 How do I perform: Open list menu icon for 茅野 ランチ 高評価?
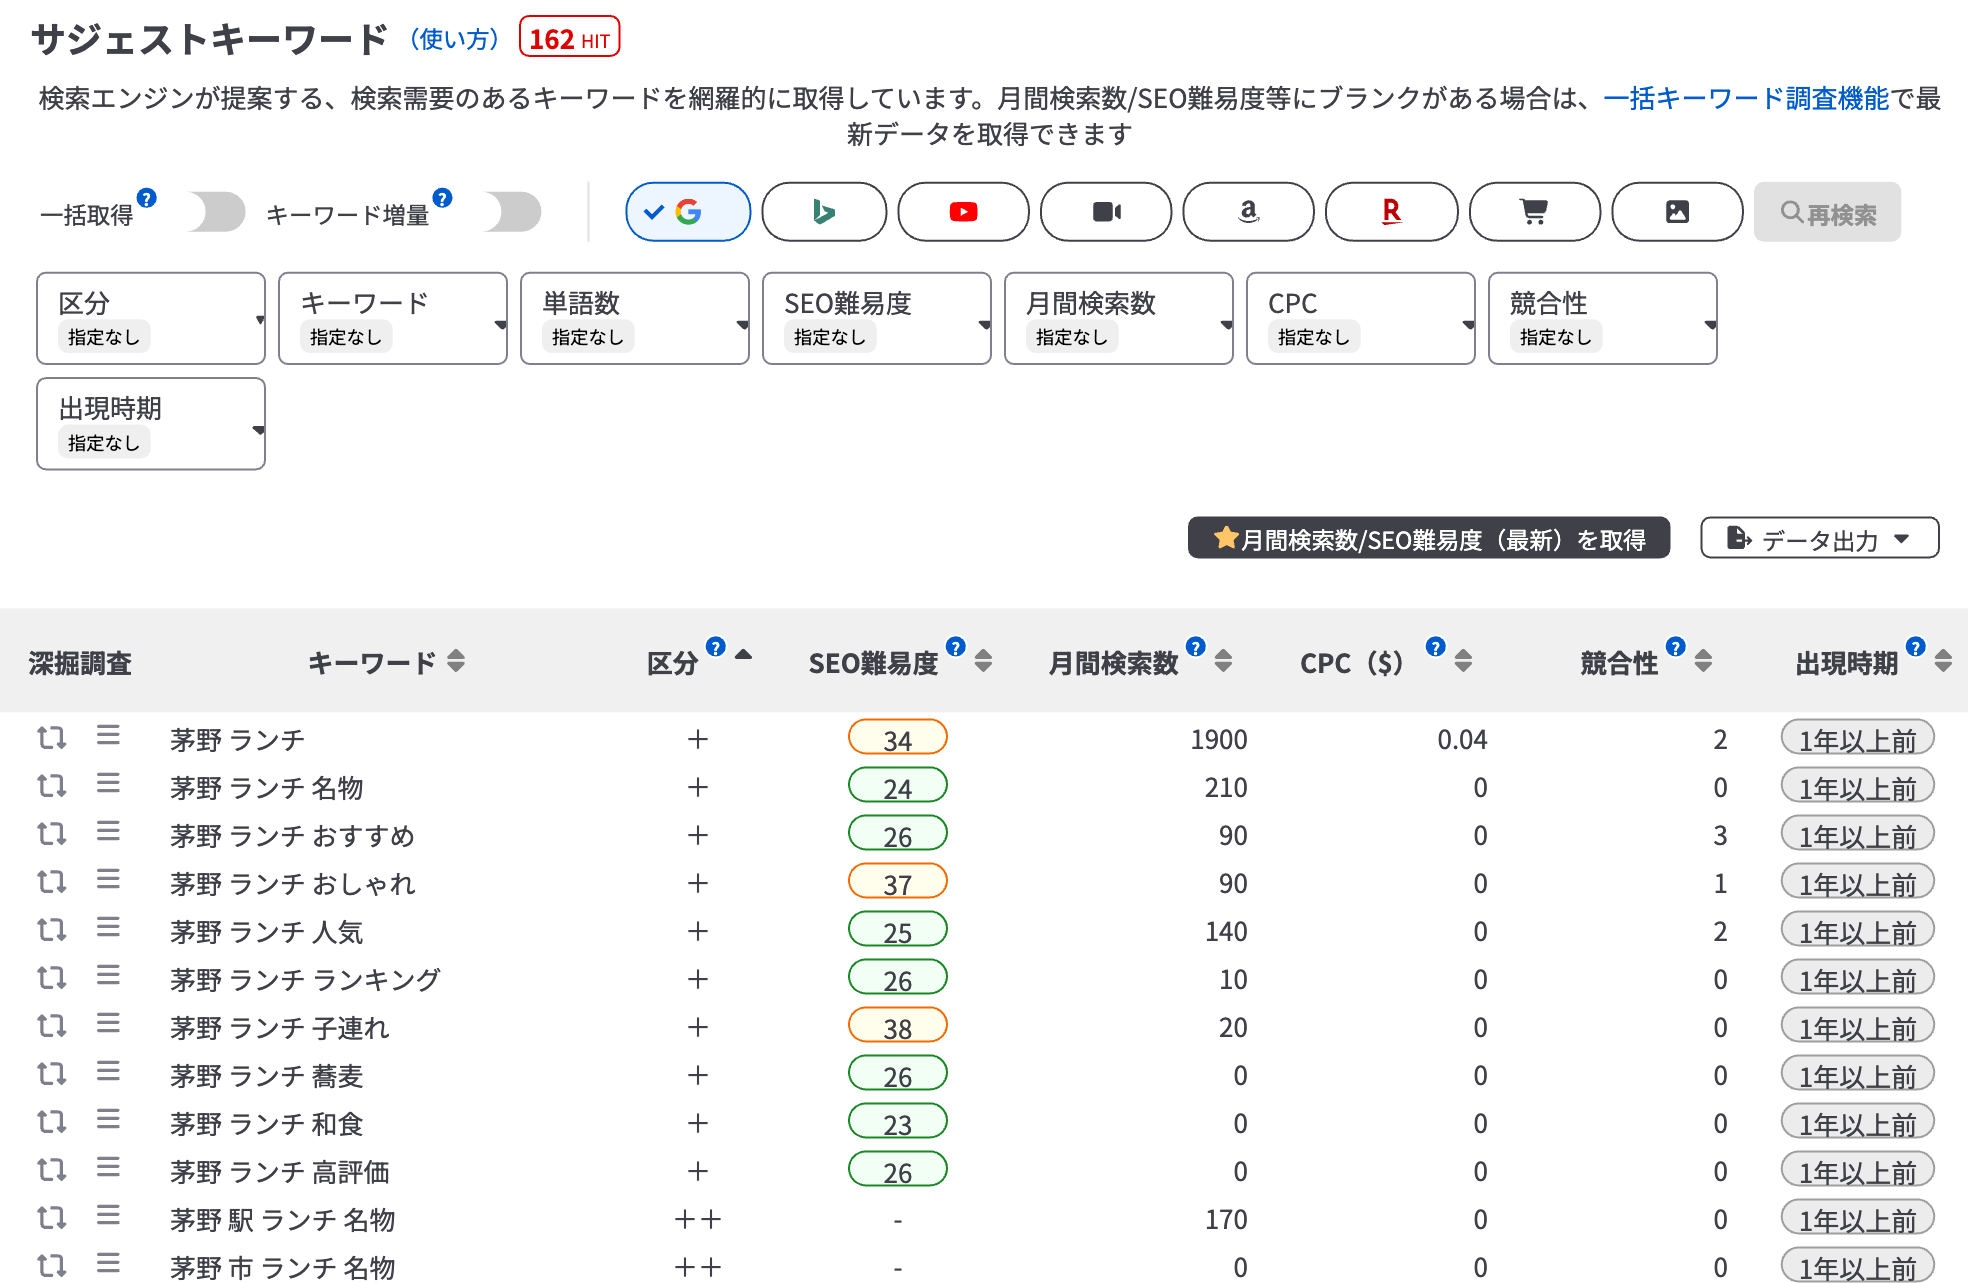pyautogui.click(x=108, y=1168)
